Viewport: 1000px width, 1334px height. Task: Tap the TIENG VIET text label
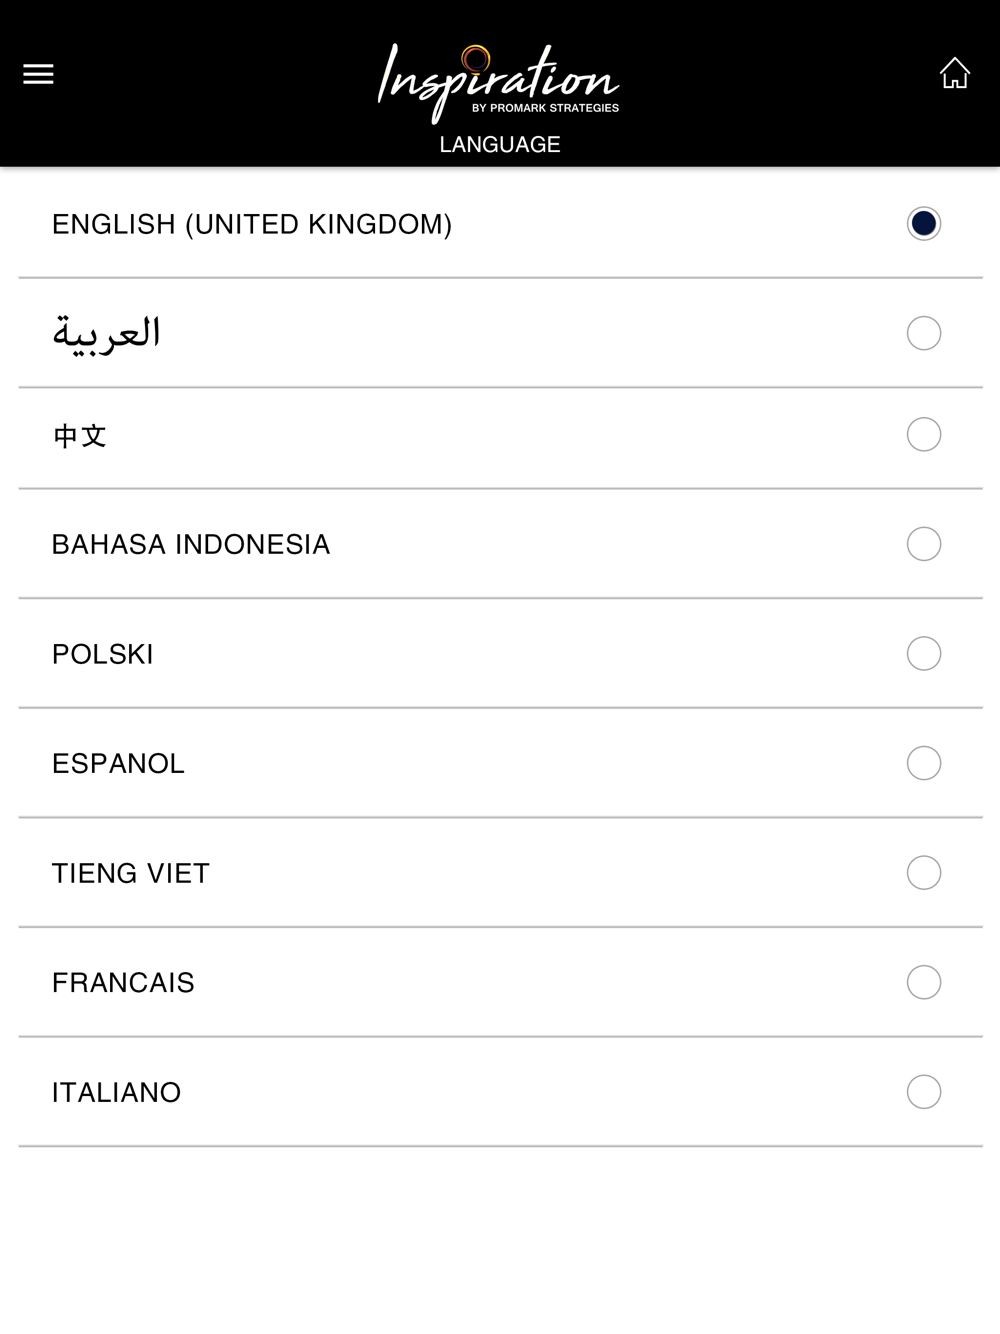(x=131, y=874)
